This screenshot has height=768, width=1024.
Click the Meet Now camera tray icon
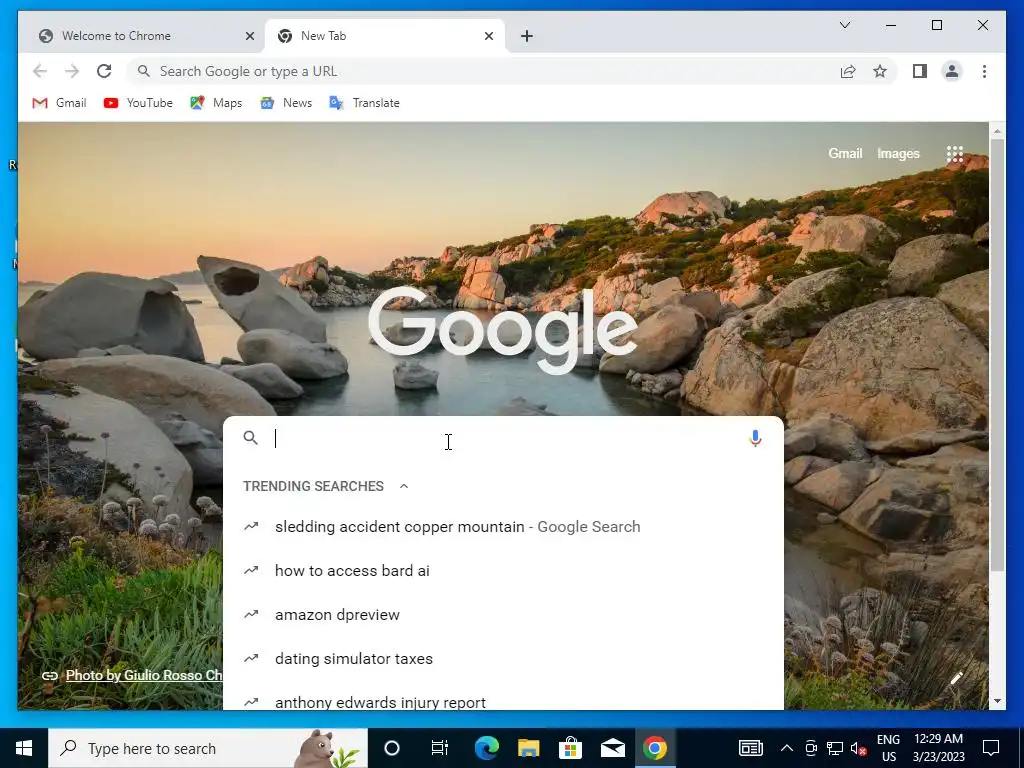(810, 748)
